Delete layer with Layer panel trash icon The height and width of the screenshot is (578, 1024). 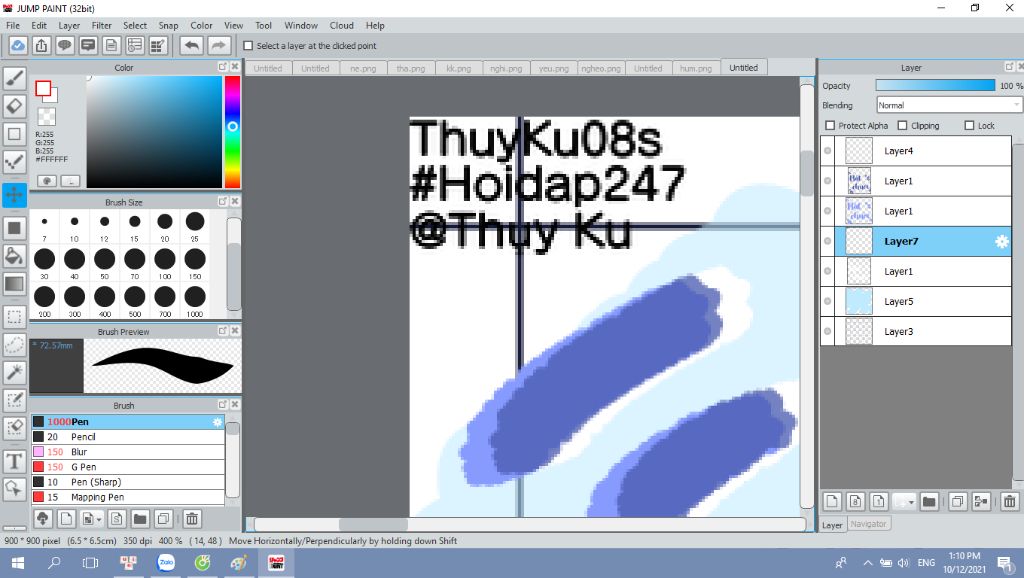1010,502
